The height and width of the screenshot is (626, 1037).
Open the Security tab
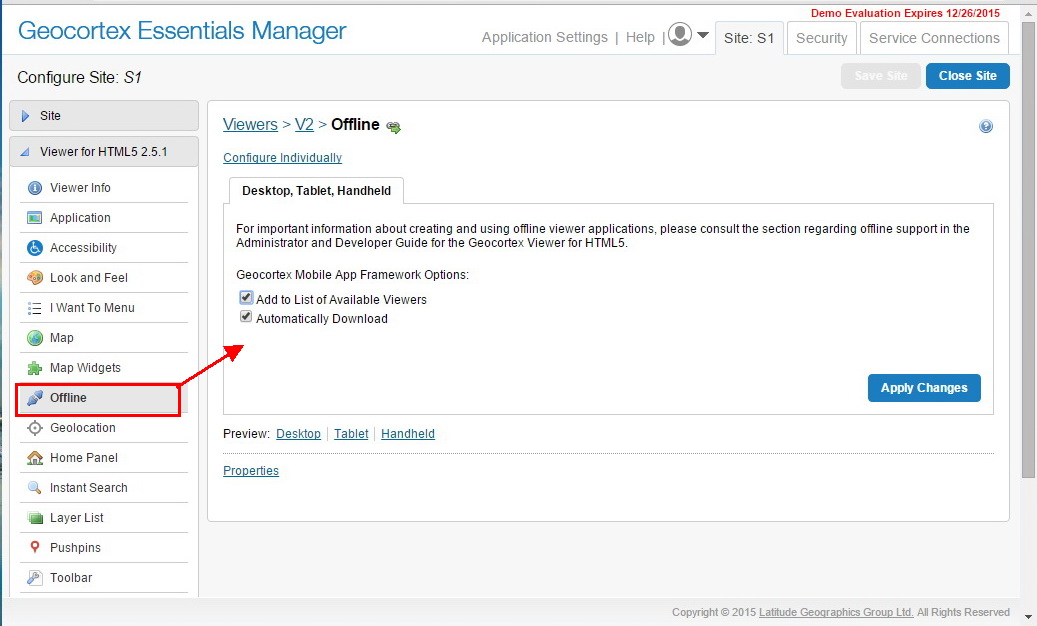pyautogui.click(x=821, y=38)
